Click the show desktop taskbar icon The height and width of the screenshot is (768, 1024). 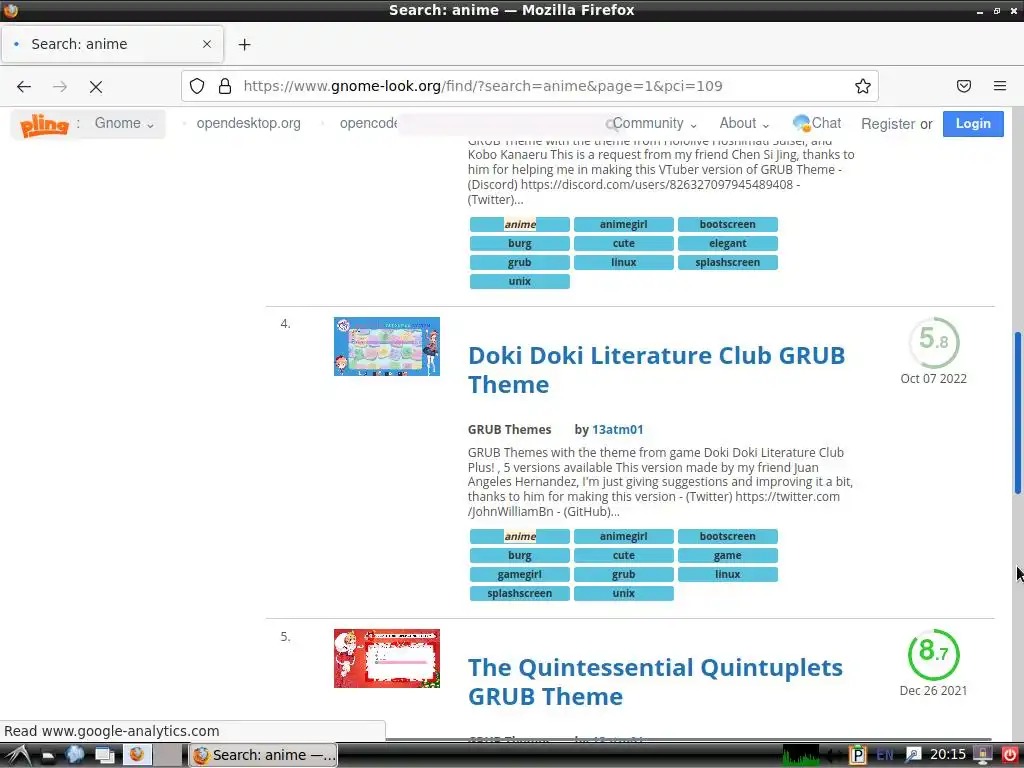pyautogui.click(x=104, y=755)
